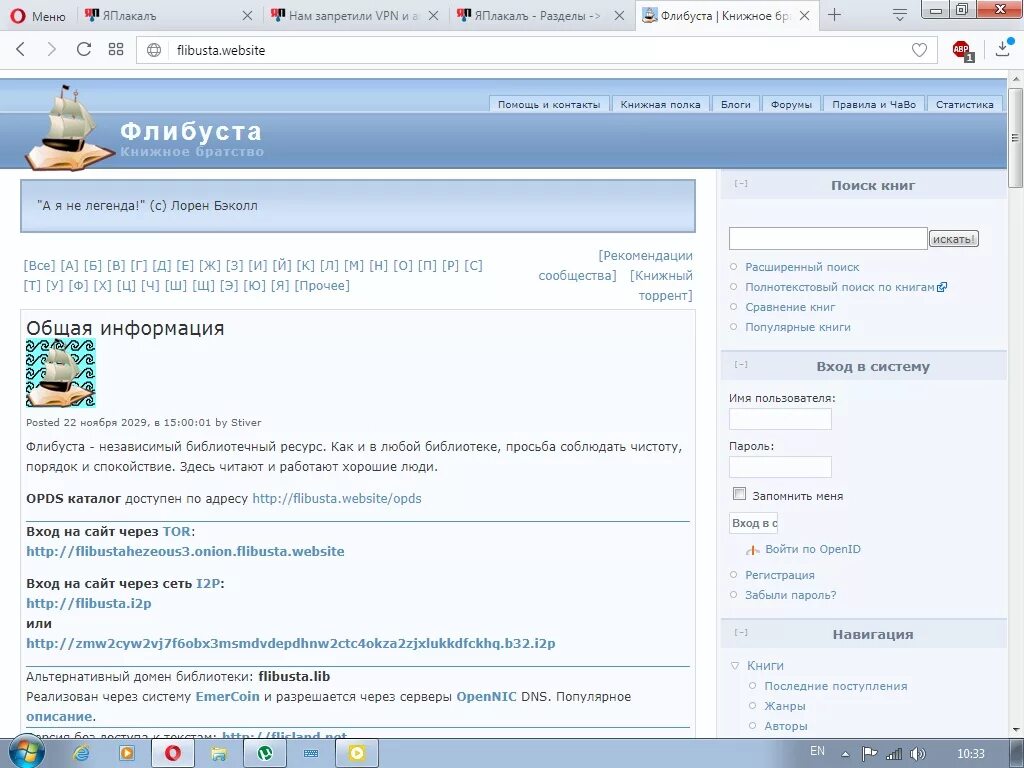This screenshot has width=1024, height=768.
Task: Click the 'Имя пользователя' input field
Action: (x=780, y=419)
